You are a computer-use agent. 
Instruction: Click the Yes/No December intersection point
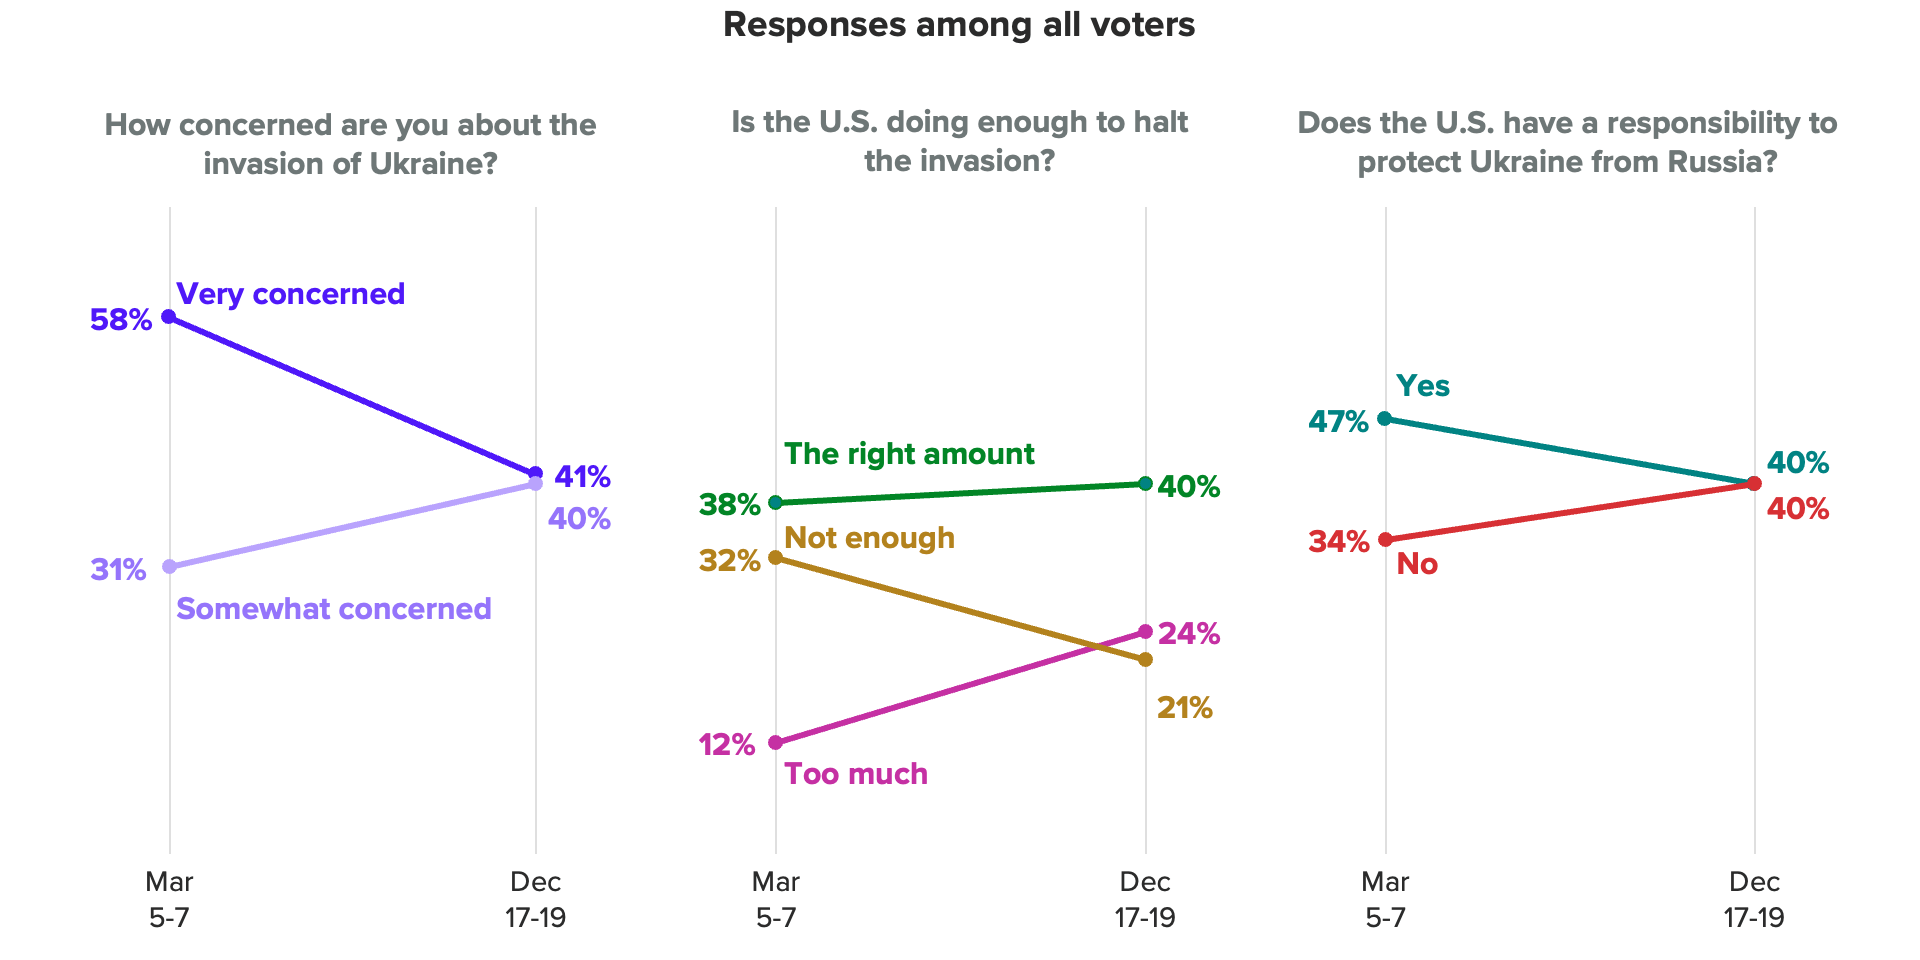(x=1753, y=484)
